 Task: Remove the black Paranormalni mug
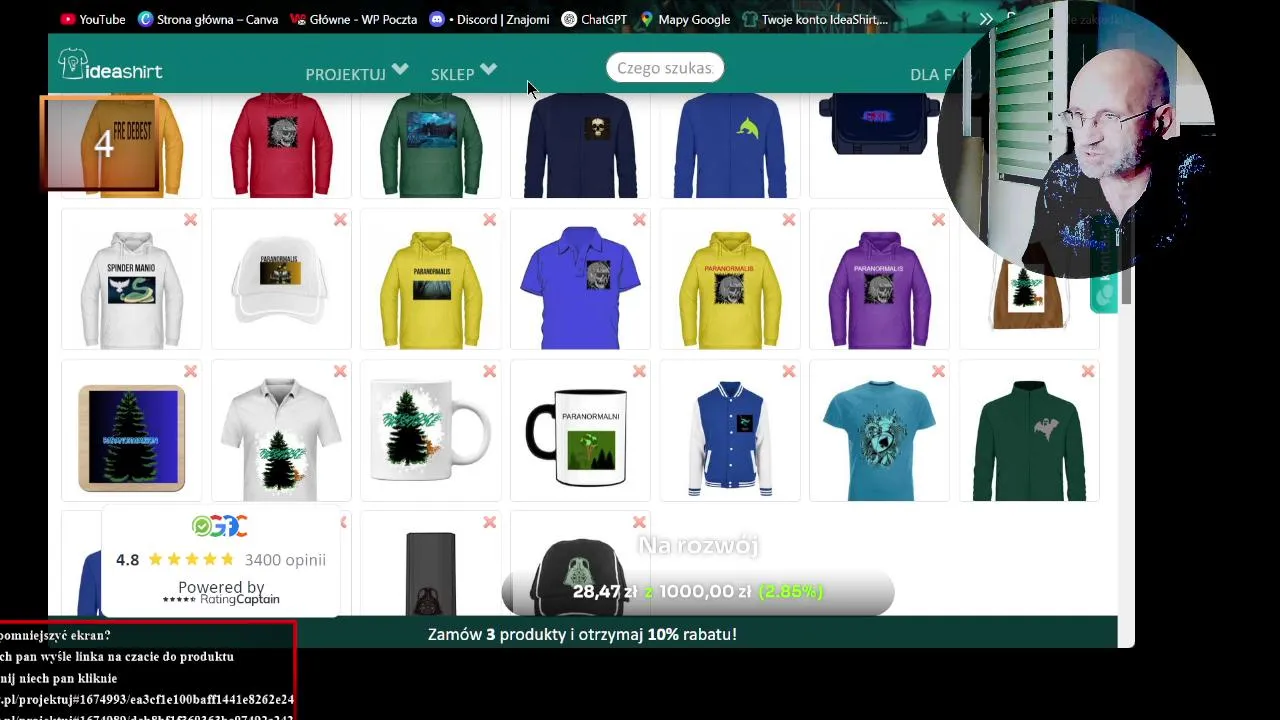click(x=639, y=371)
